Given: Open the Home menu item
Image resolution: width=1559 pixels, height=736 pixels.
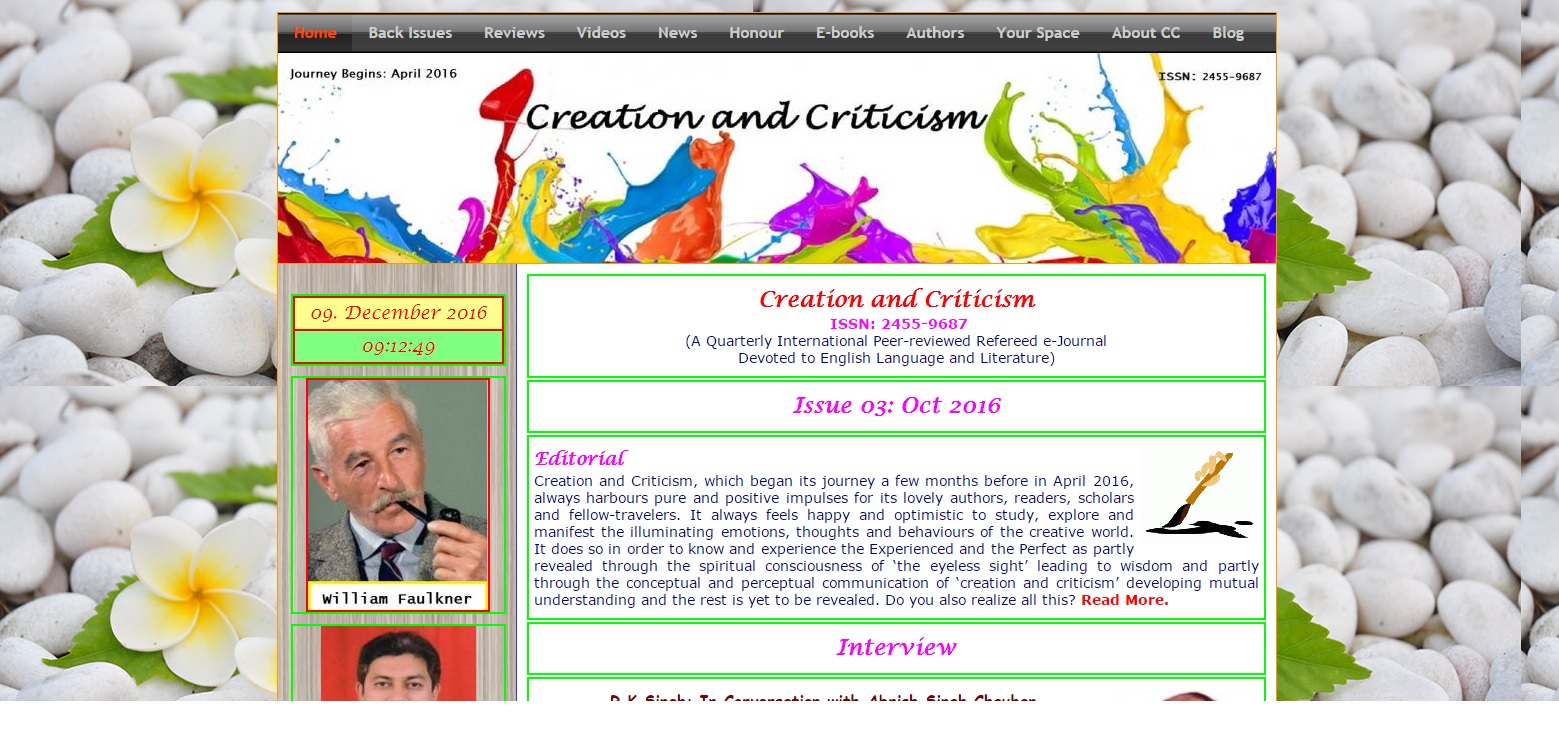Looking at the screenshot, I should pyautogui.click(x=315, y=33).
